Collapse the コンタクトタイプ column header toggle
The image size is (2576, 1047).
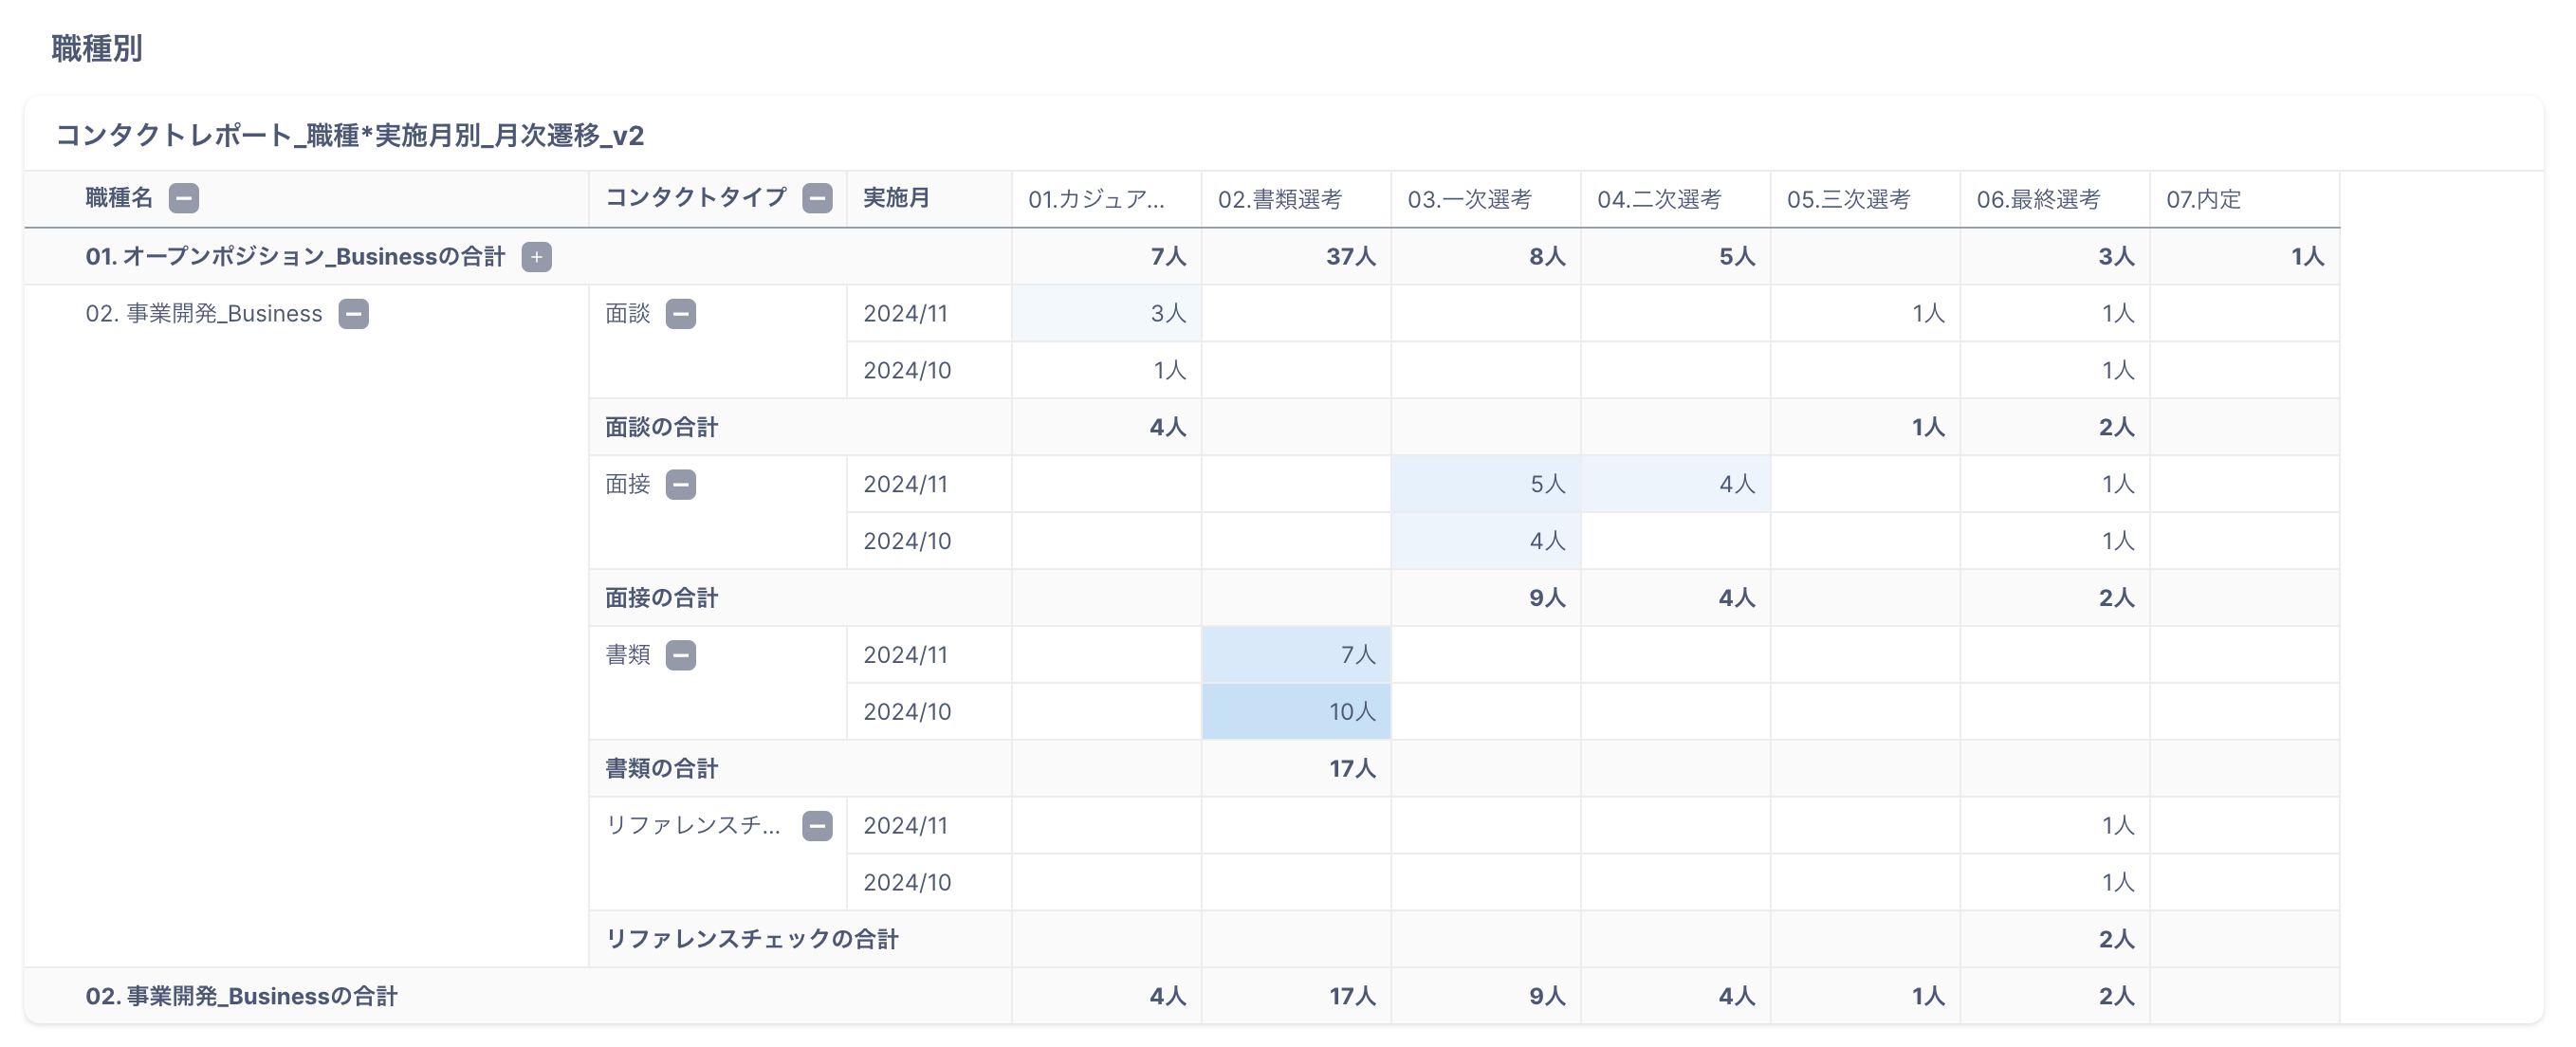[817, 198]
